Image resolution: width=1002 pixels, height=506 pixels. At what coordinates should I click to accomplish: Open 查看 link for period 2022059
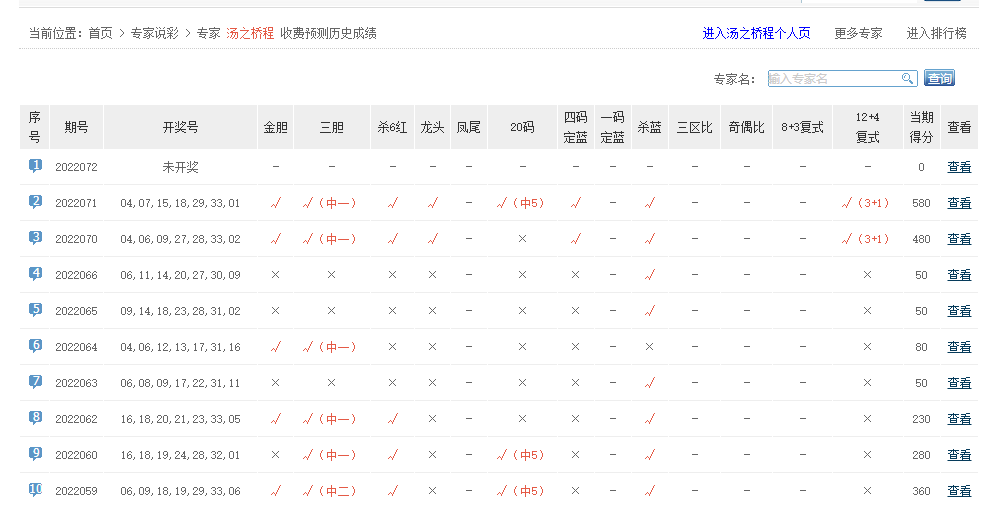coord(958,491)
